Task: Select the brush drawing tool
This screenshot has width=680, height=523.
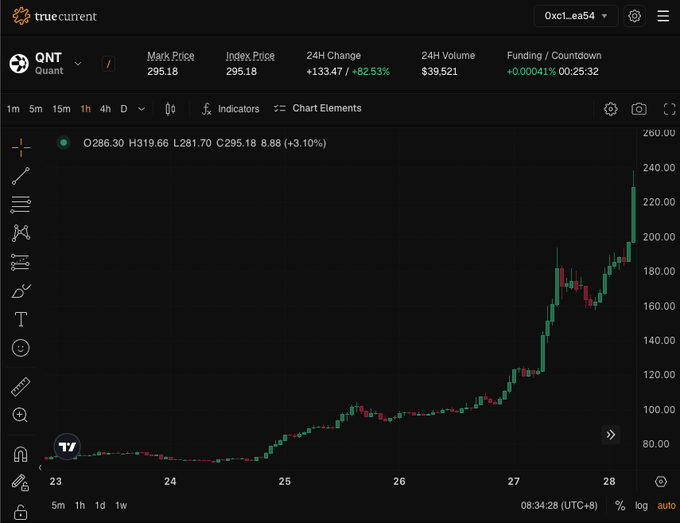Action: click(x=20, y=291)
